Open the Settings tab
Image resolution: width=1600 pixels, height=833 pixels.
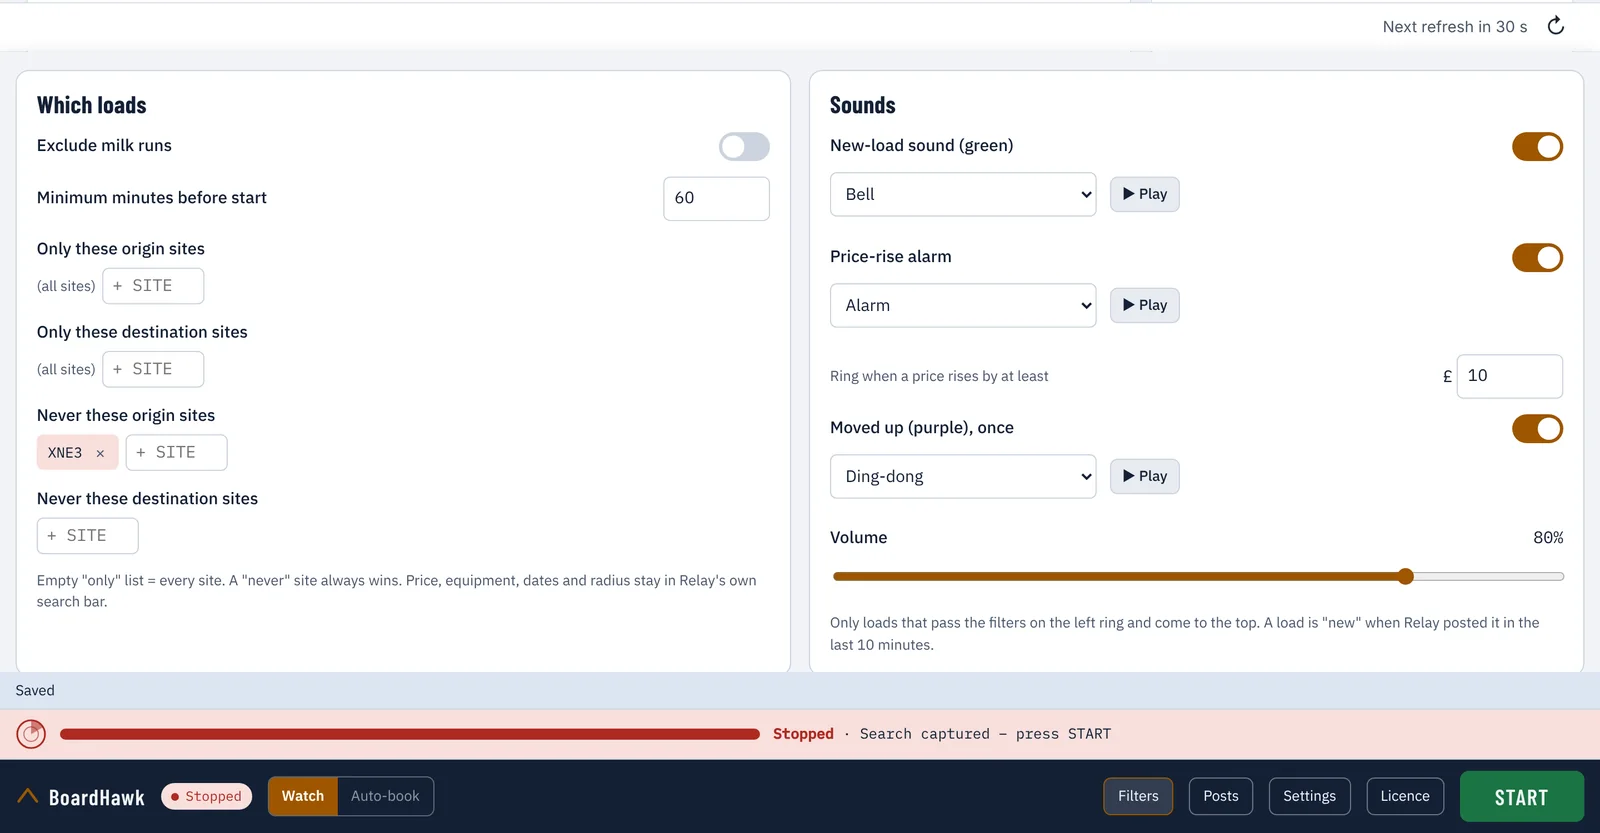pos(1309,796)
